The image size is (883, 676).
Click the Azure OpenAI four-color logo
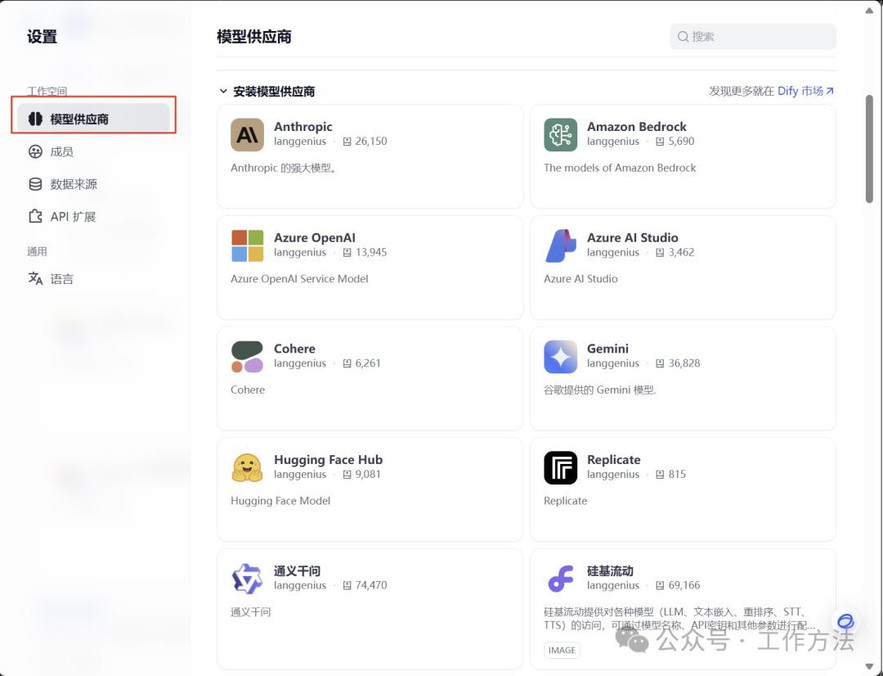pos(247,246)
